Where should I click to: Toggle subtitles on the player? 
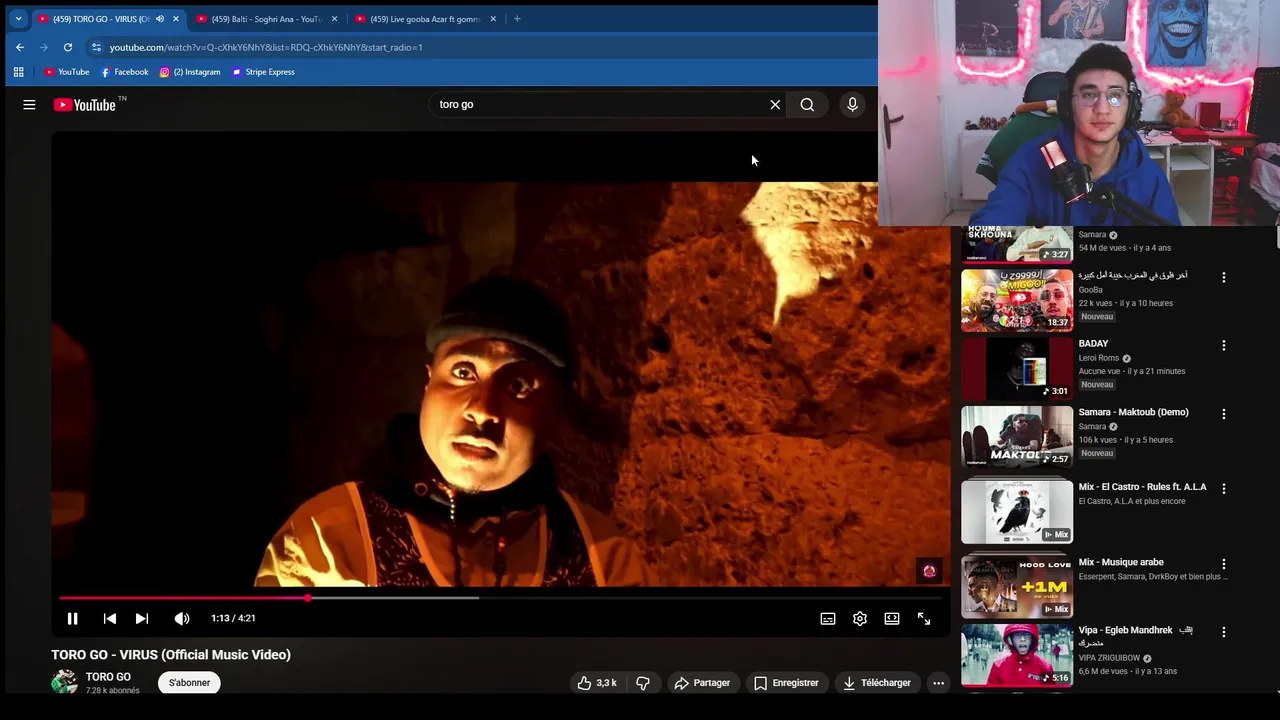[x=828, y=618]
